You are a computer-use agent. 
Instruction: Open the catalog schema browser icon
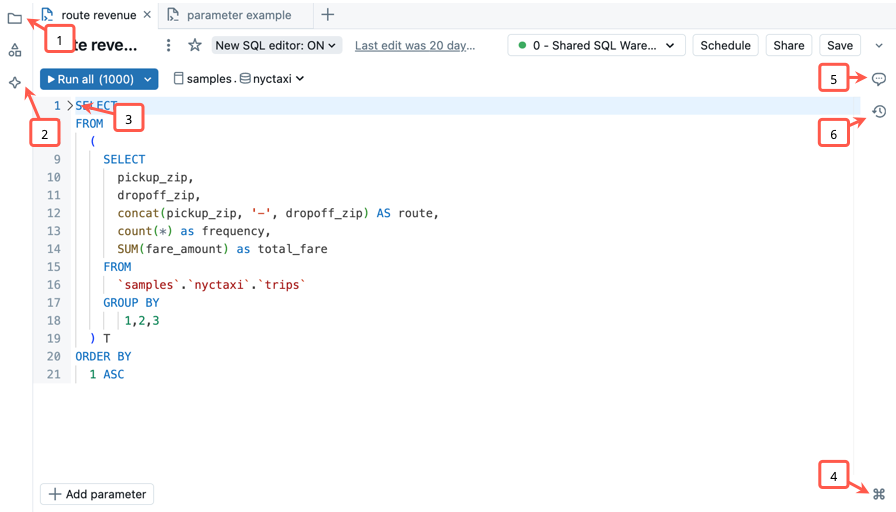[x=14, y=50]
